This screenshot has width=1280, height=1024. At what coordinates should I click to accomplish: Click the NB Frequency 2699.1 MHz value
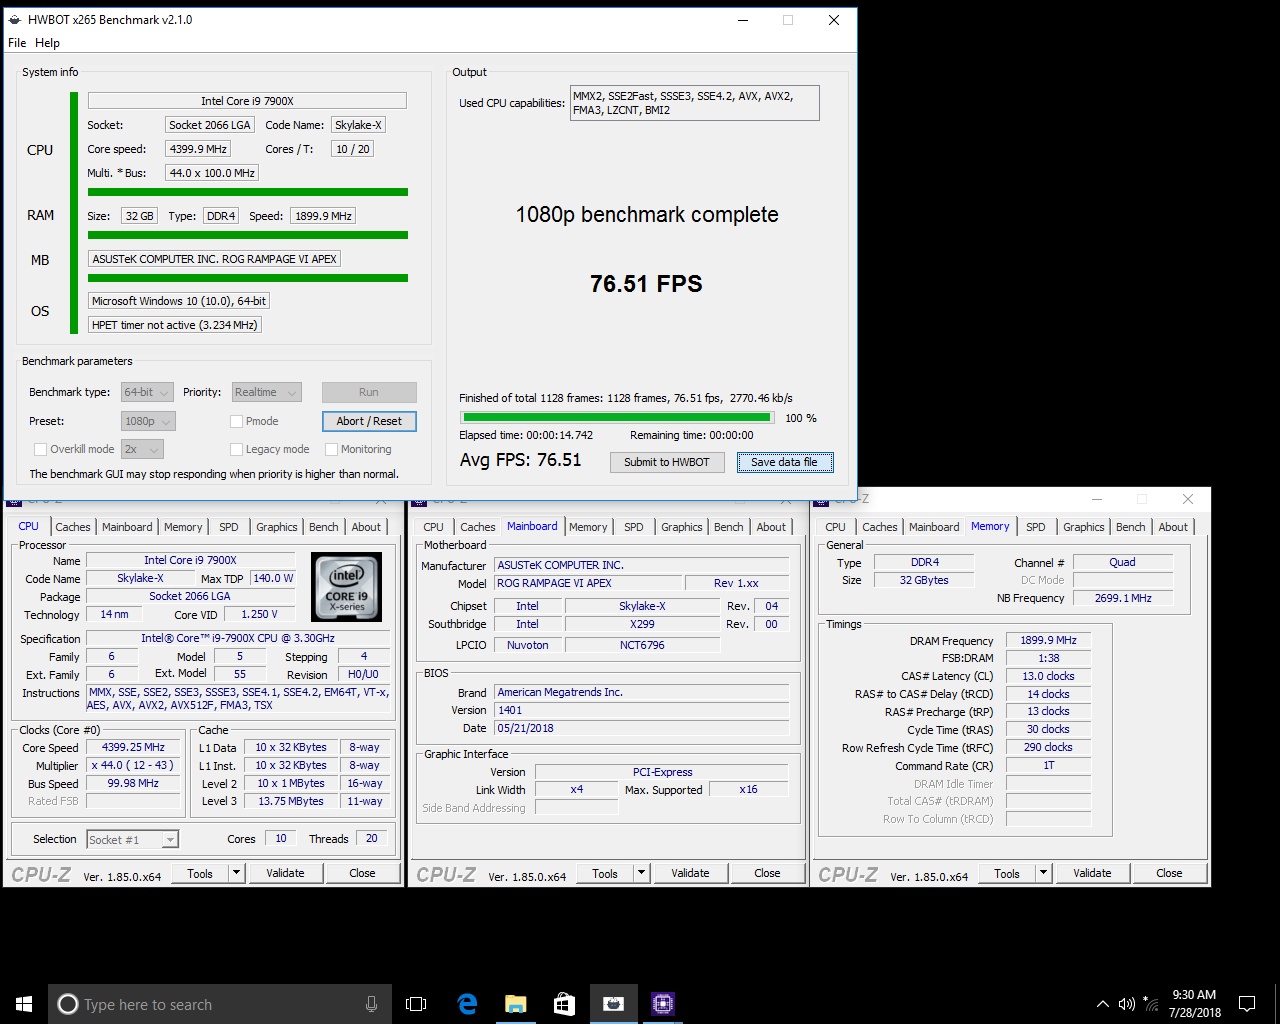(x=1122, y=598)
